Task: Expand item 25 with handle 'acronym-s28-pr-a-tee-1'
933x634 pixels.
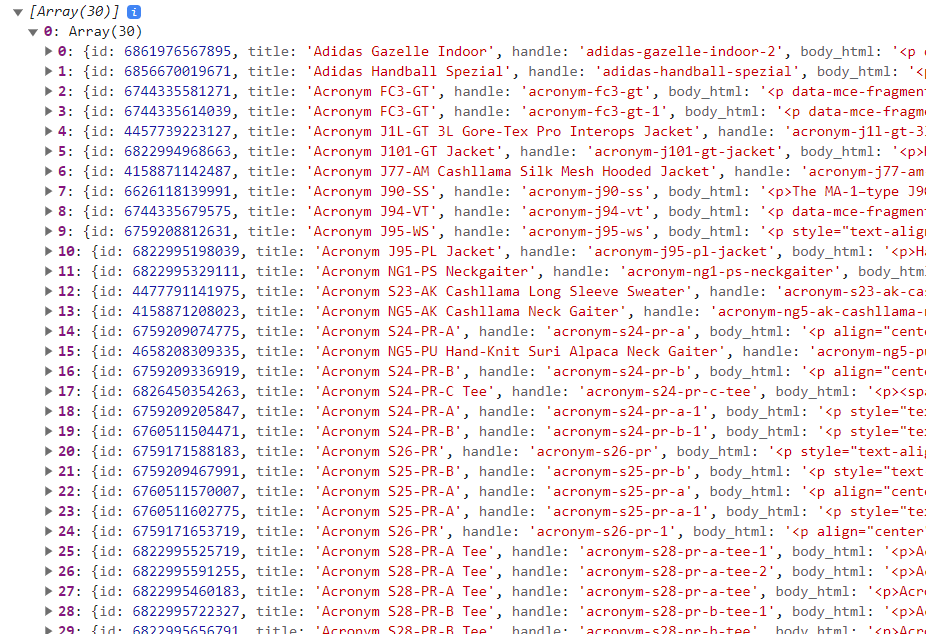Action: (49, 551)
